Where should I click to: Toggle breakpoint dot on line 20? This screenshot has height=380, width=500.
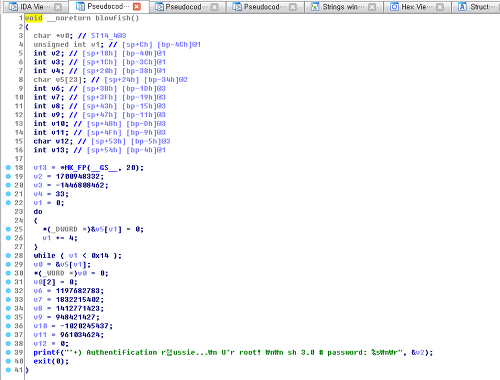tap(8, 185)
